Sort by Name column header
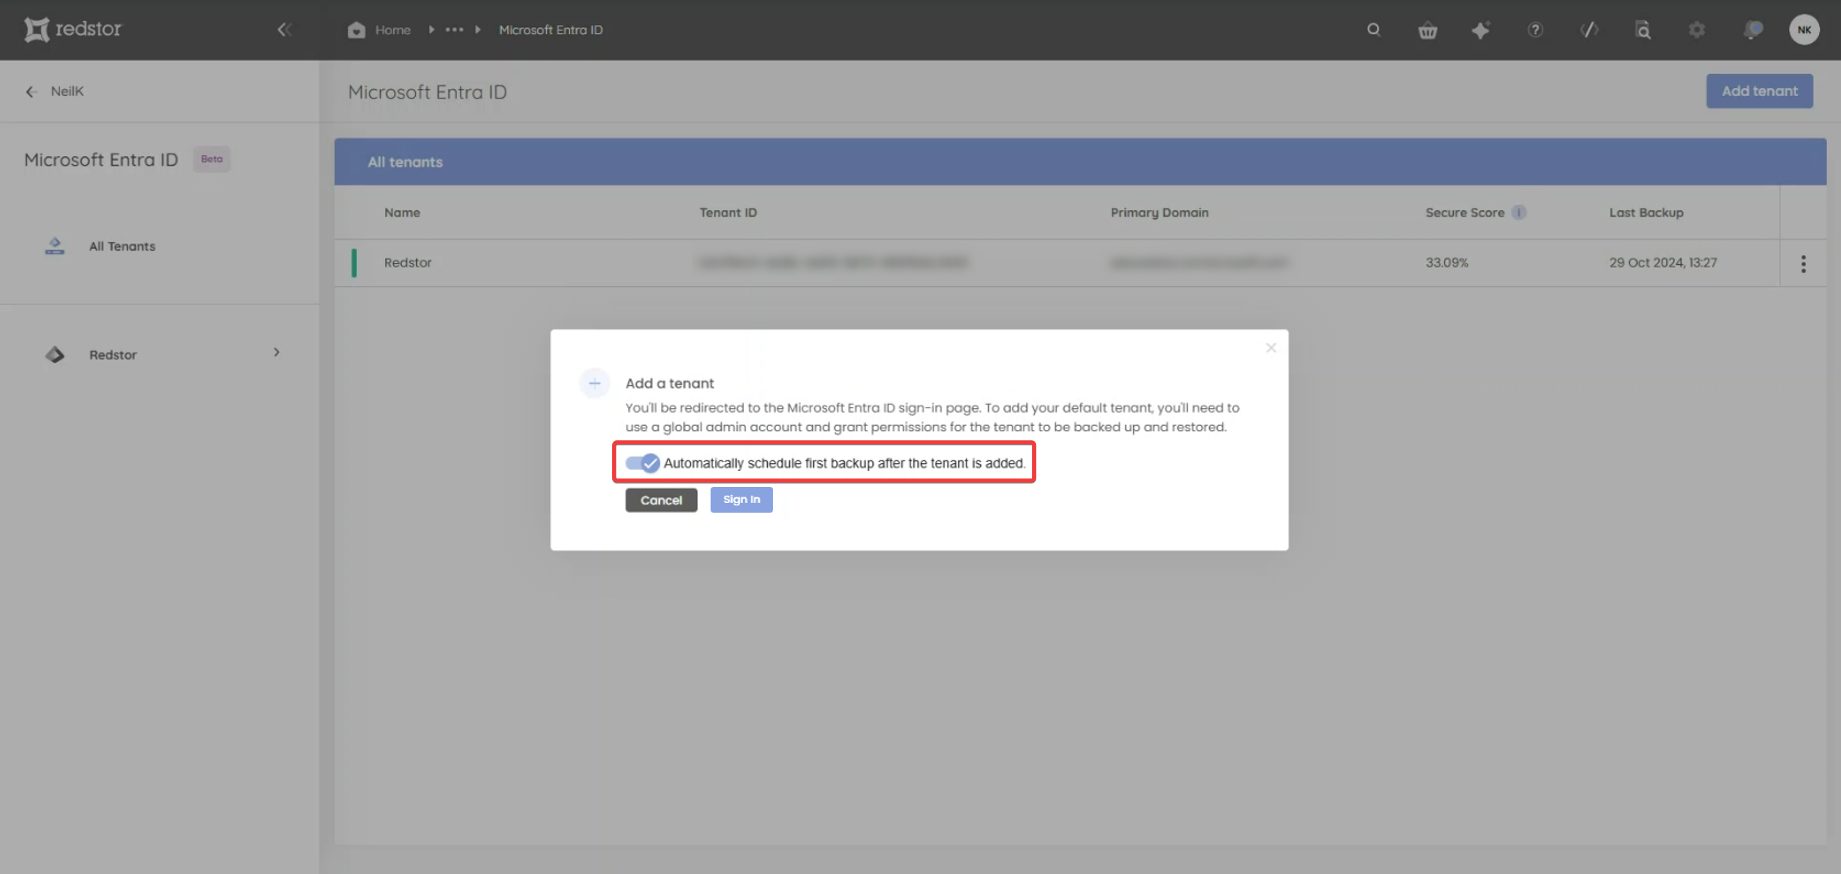The width and height of the screenshot is (1841, 874). (402, 212)
